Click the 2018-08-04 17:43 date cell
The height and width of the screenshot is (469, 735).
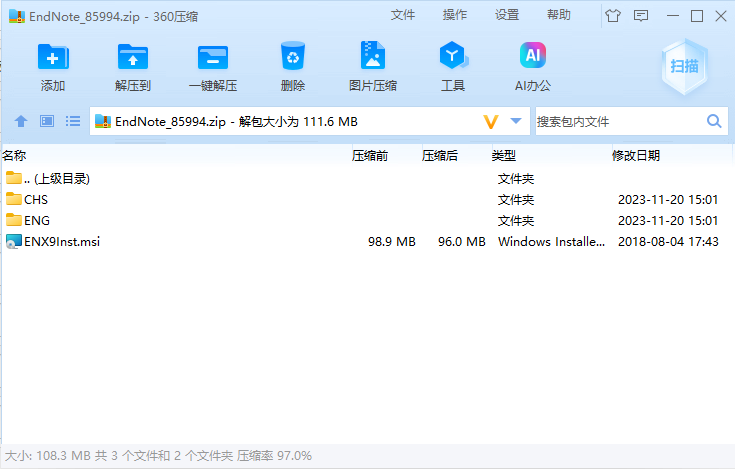pyautogui.click(x=668, y=242)
